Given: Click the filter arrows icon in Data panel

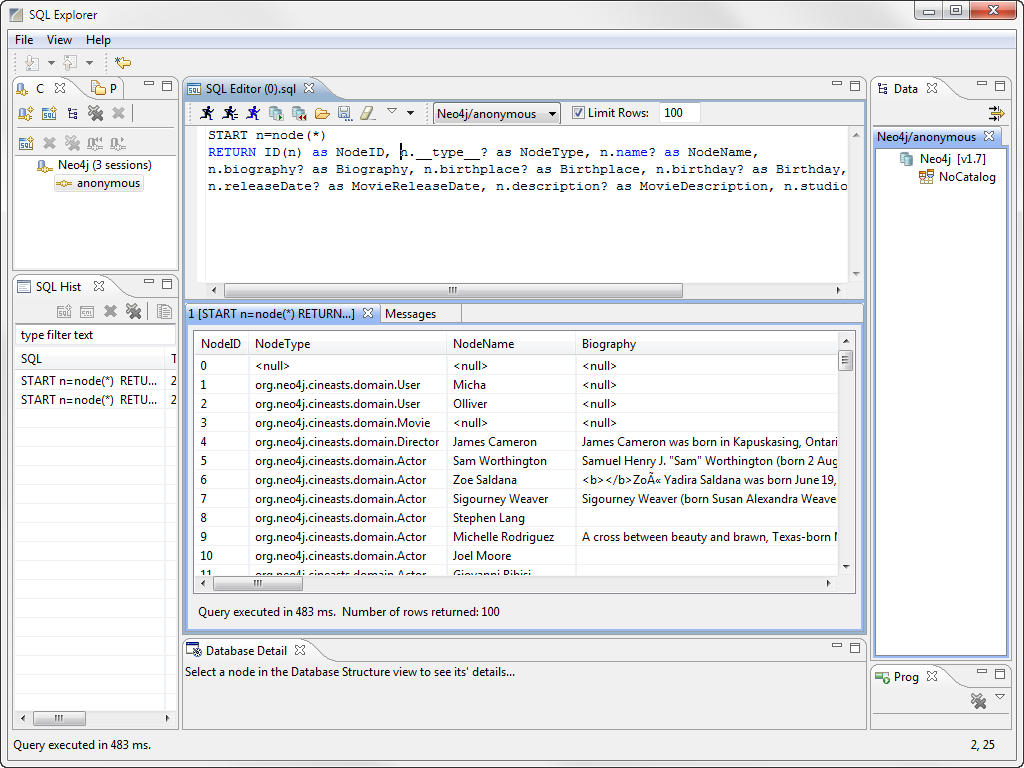Looking at the screenshot, I should point(996,114).
